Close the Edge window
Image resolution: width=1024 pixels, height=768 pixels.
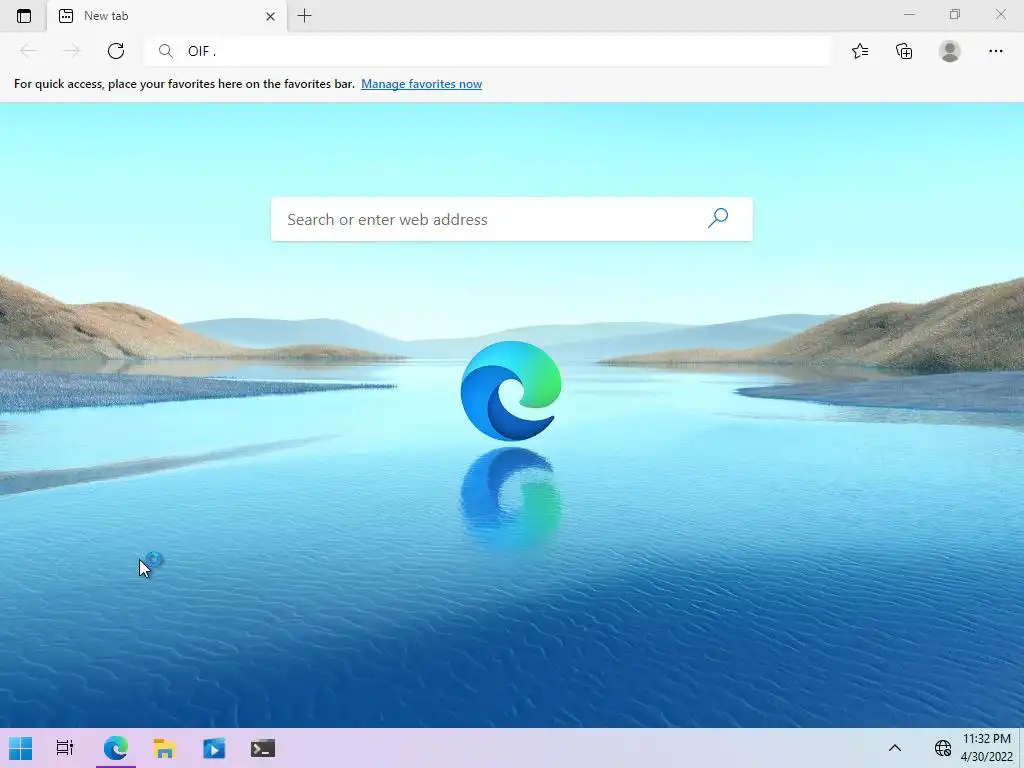point(1000,14)
